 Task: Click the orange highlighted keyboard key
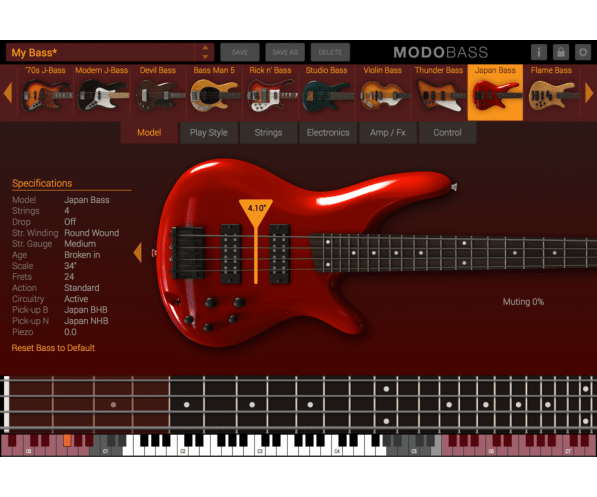67,441
